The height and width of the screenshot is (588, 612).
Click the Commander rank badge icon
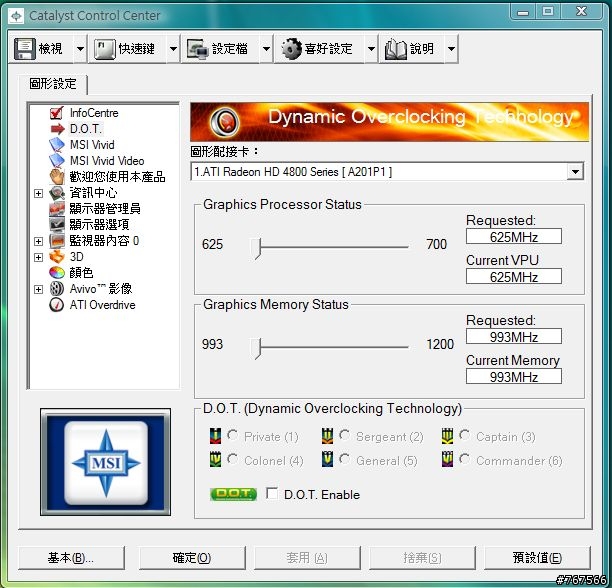(x=447, y=459)
